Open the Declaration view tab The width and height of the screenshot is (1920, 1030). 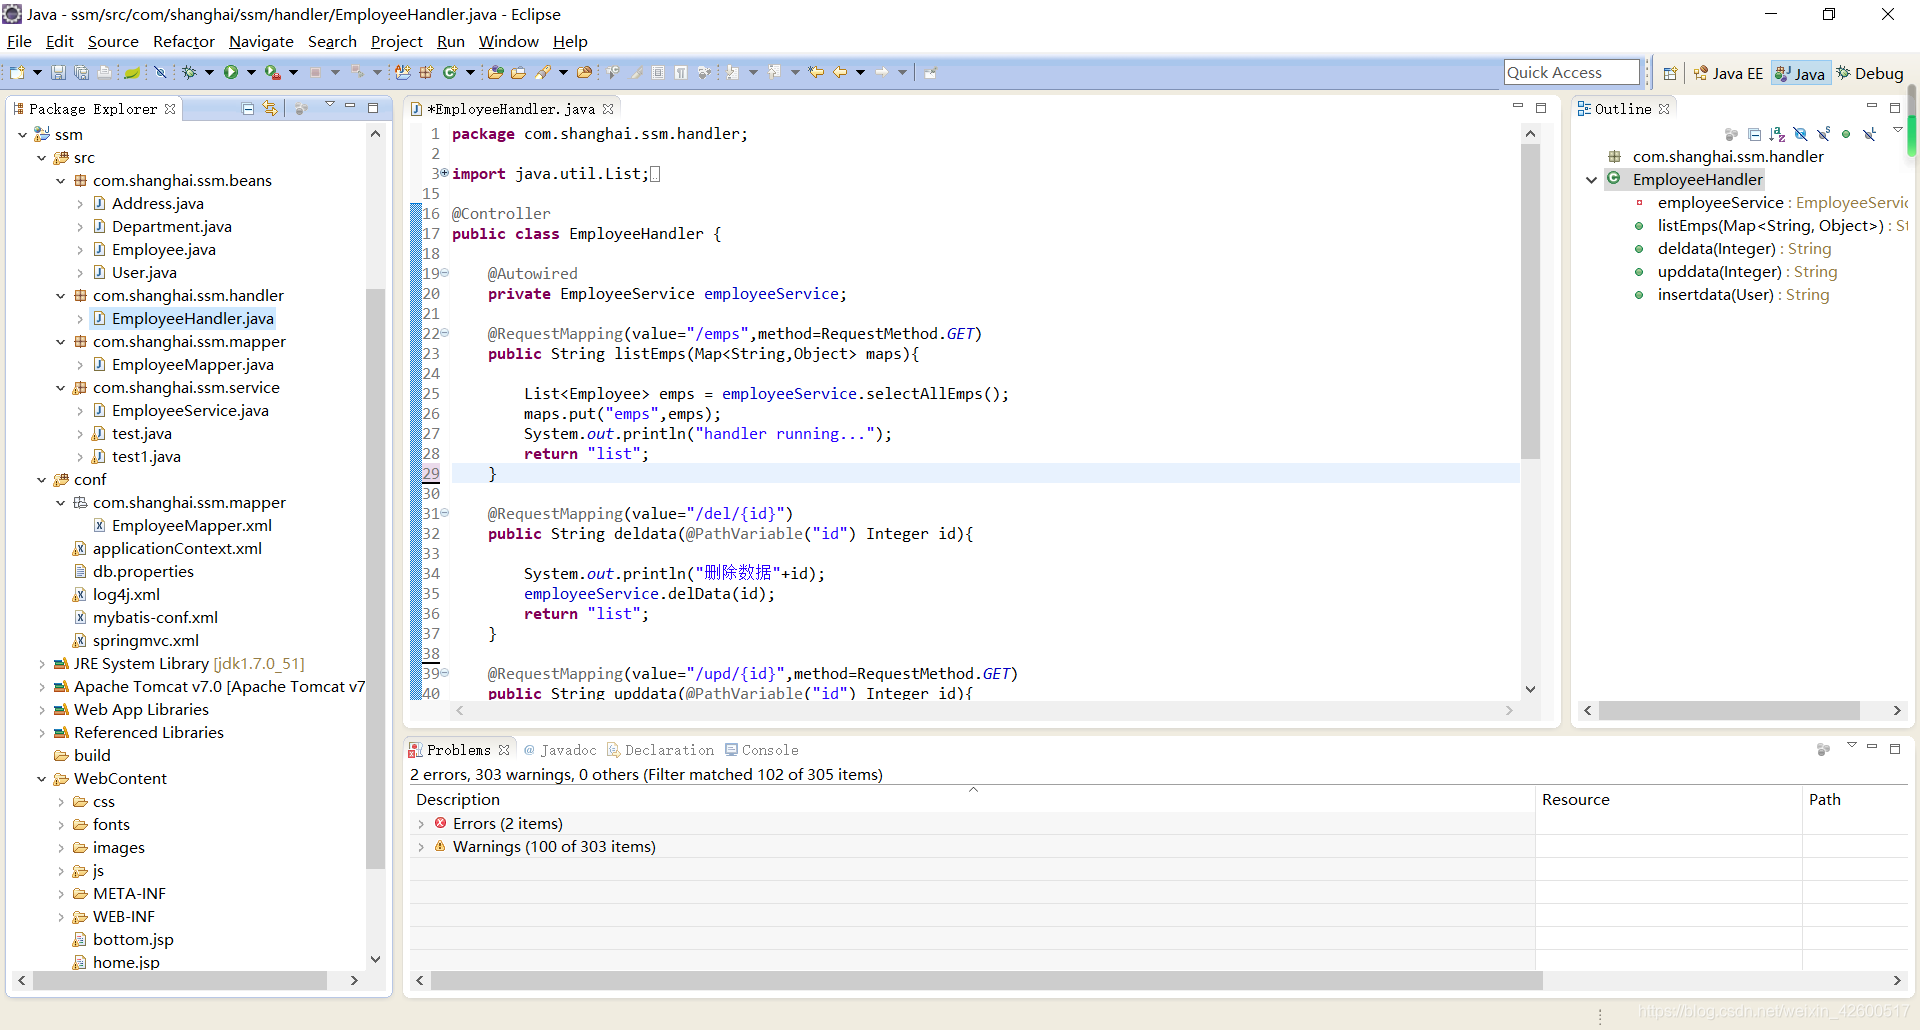[661, 750]
